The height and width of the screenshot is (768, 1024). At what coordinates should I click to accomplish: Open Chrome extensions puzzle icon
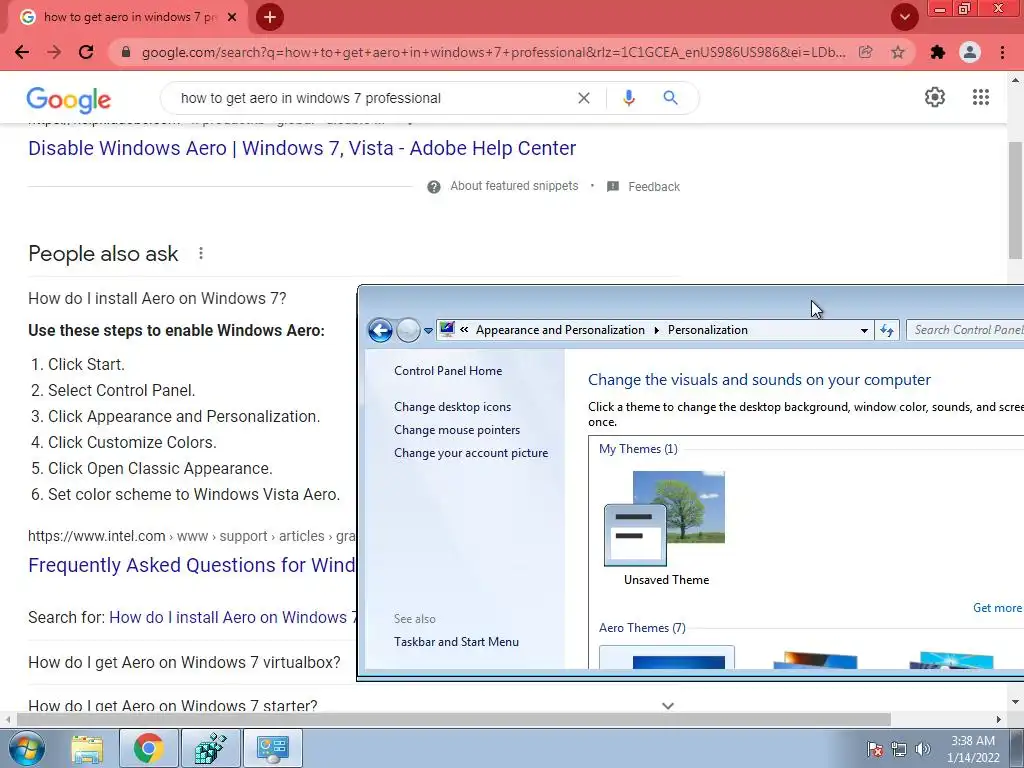(938, 52)
